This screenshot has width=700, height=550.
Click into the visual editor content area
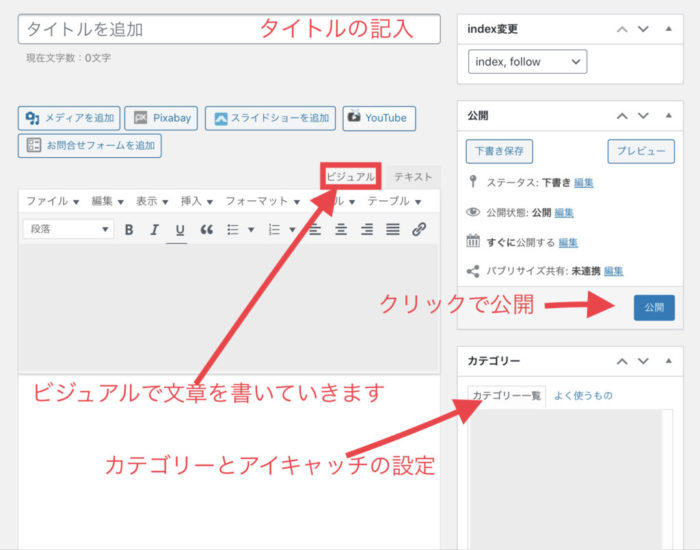(229, 308)
